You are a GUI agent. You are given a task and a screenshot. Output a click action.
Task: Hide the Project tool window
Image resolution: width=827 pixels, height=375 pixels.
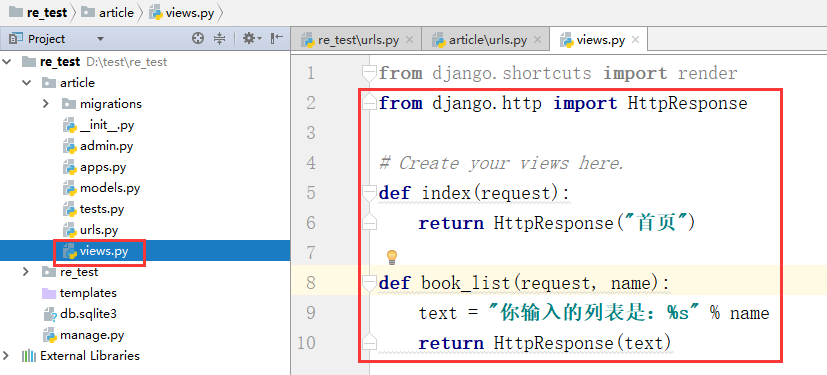[x=276, y=39]
